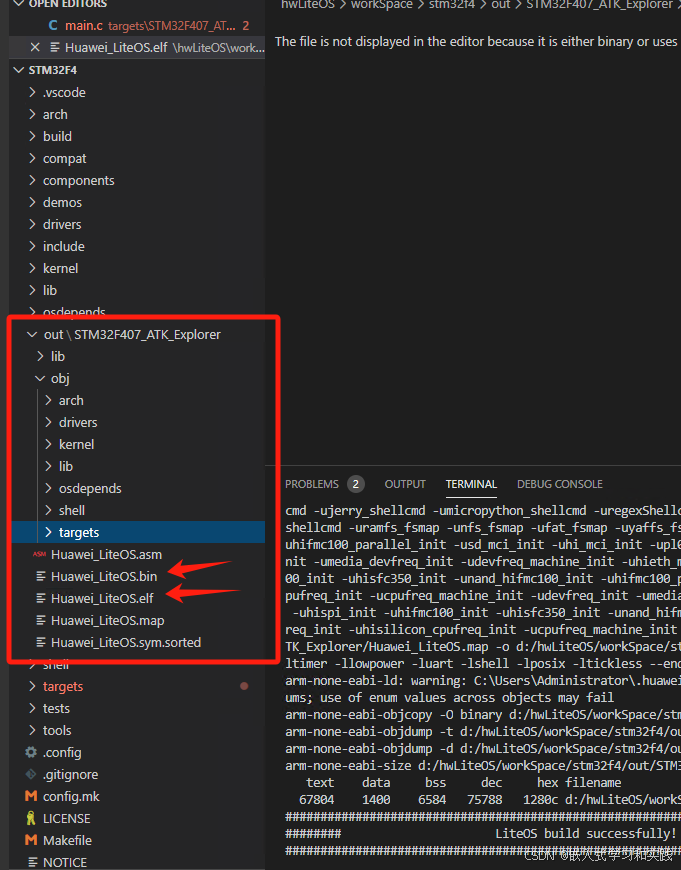Click the C file icon of main.c
Screen dimensions: 681x870
click(x=53, y=26)
